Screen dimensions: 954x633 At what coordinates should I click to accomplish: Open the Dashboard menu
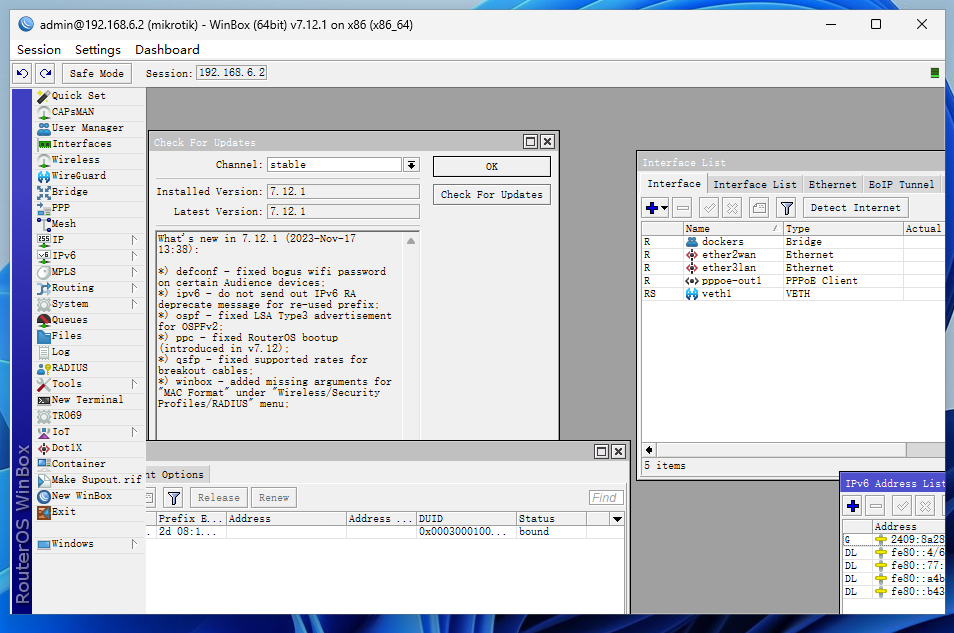point(167,50)
